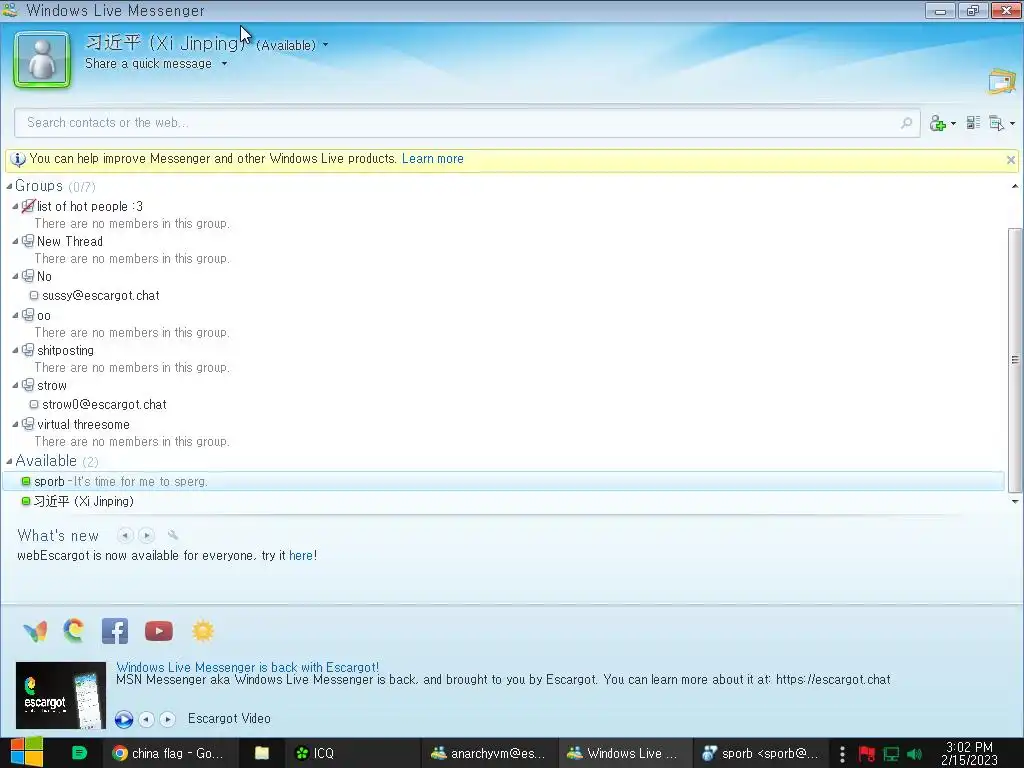Collapse the No group
1024x768 pixels.
tap(15, 276)
